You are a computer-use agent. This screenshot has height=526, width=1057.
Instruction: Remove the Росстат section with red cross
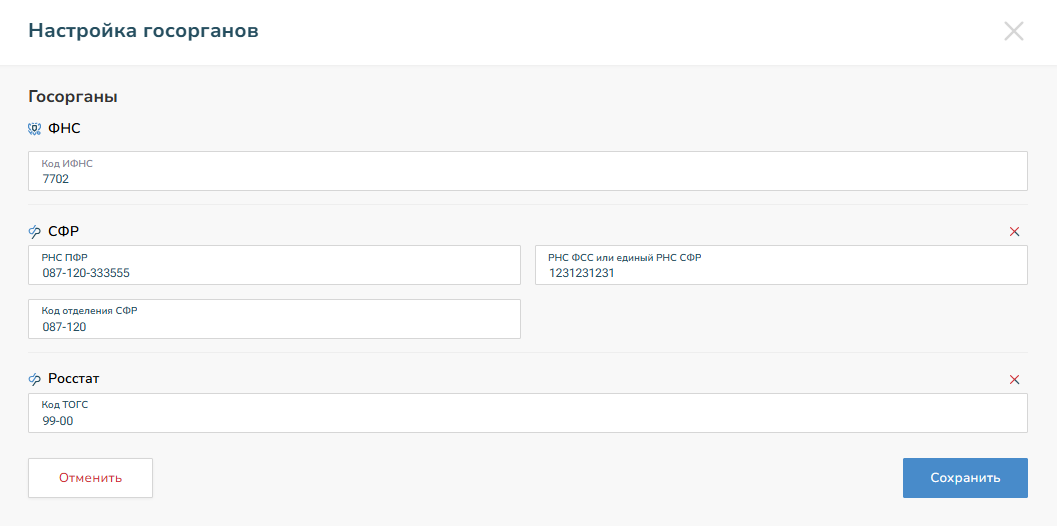tap(1014, 380)
